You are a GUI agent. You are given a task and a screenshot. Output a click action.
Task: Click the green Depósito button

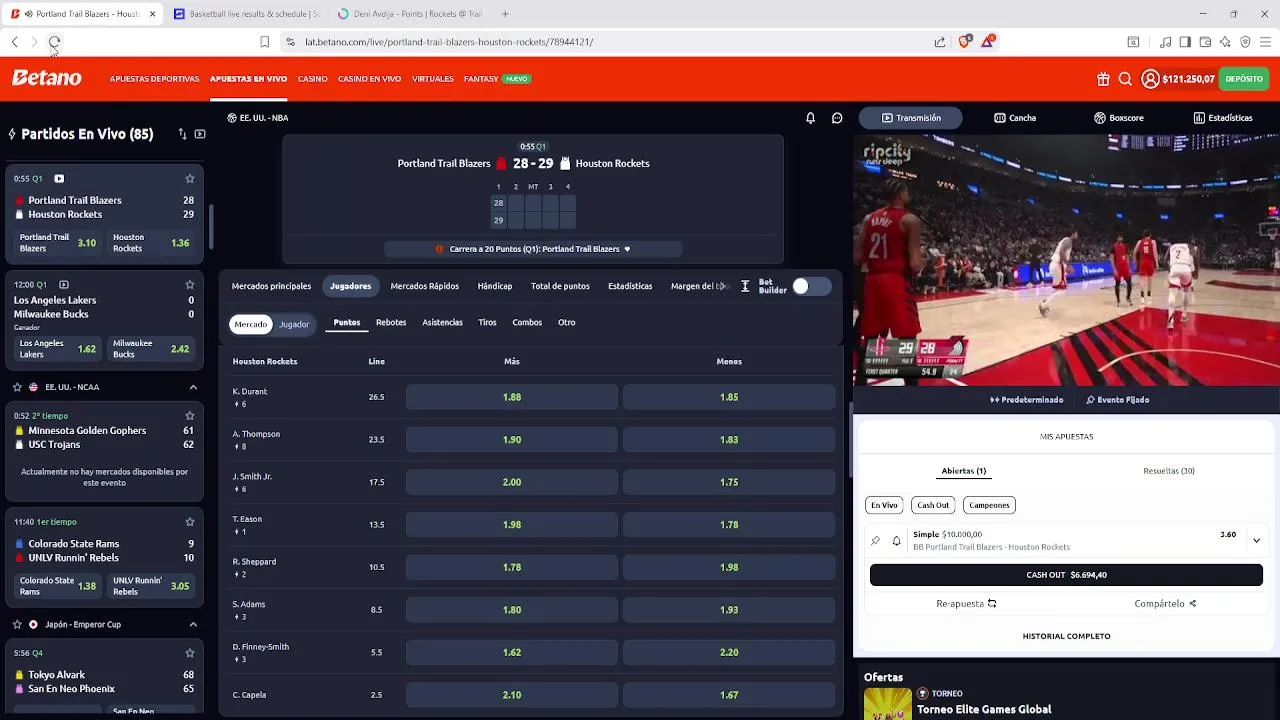click(x=1244, y=79)
